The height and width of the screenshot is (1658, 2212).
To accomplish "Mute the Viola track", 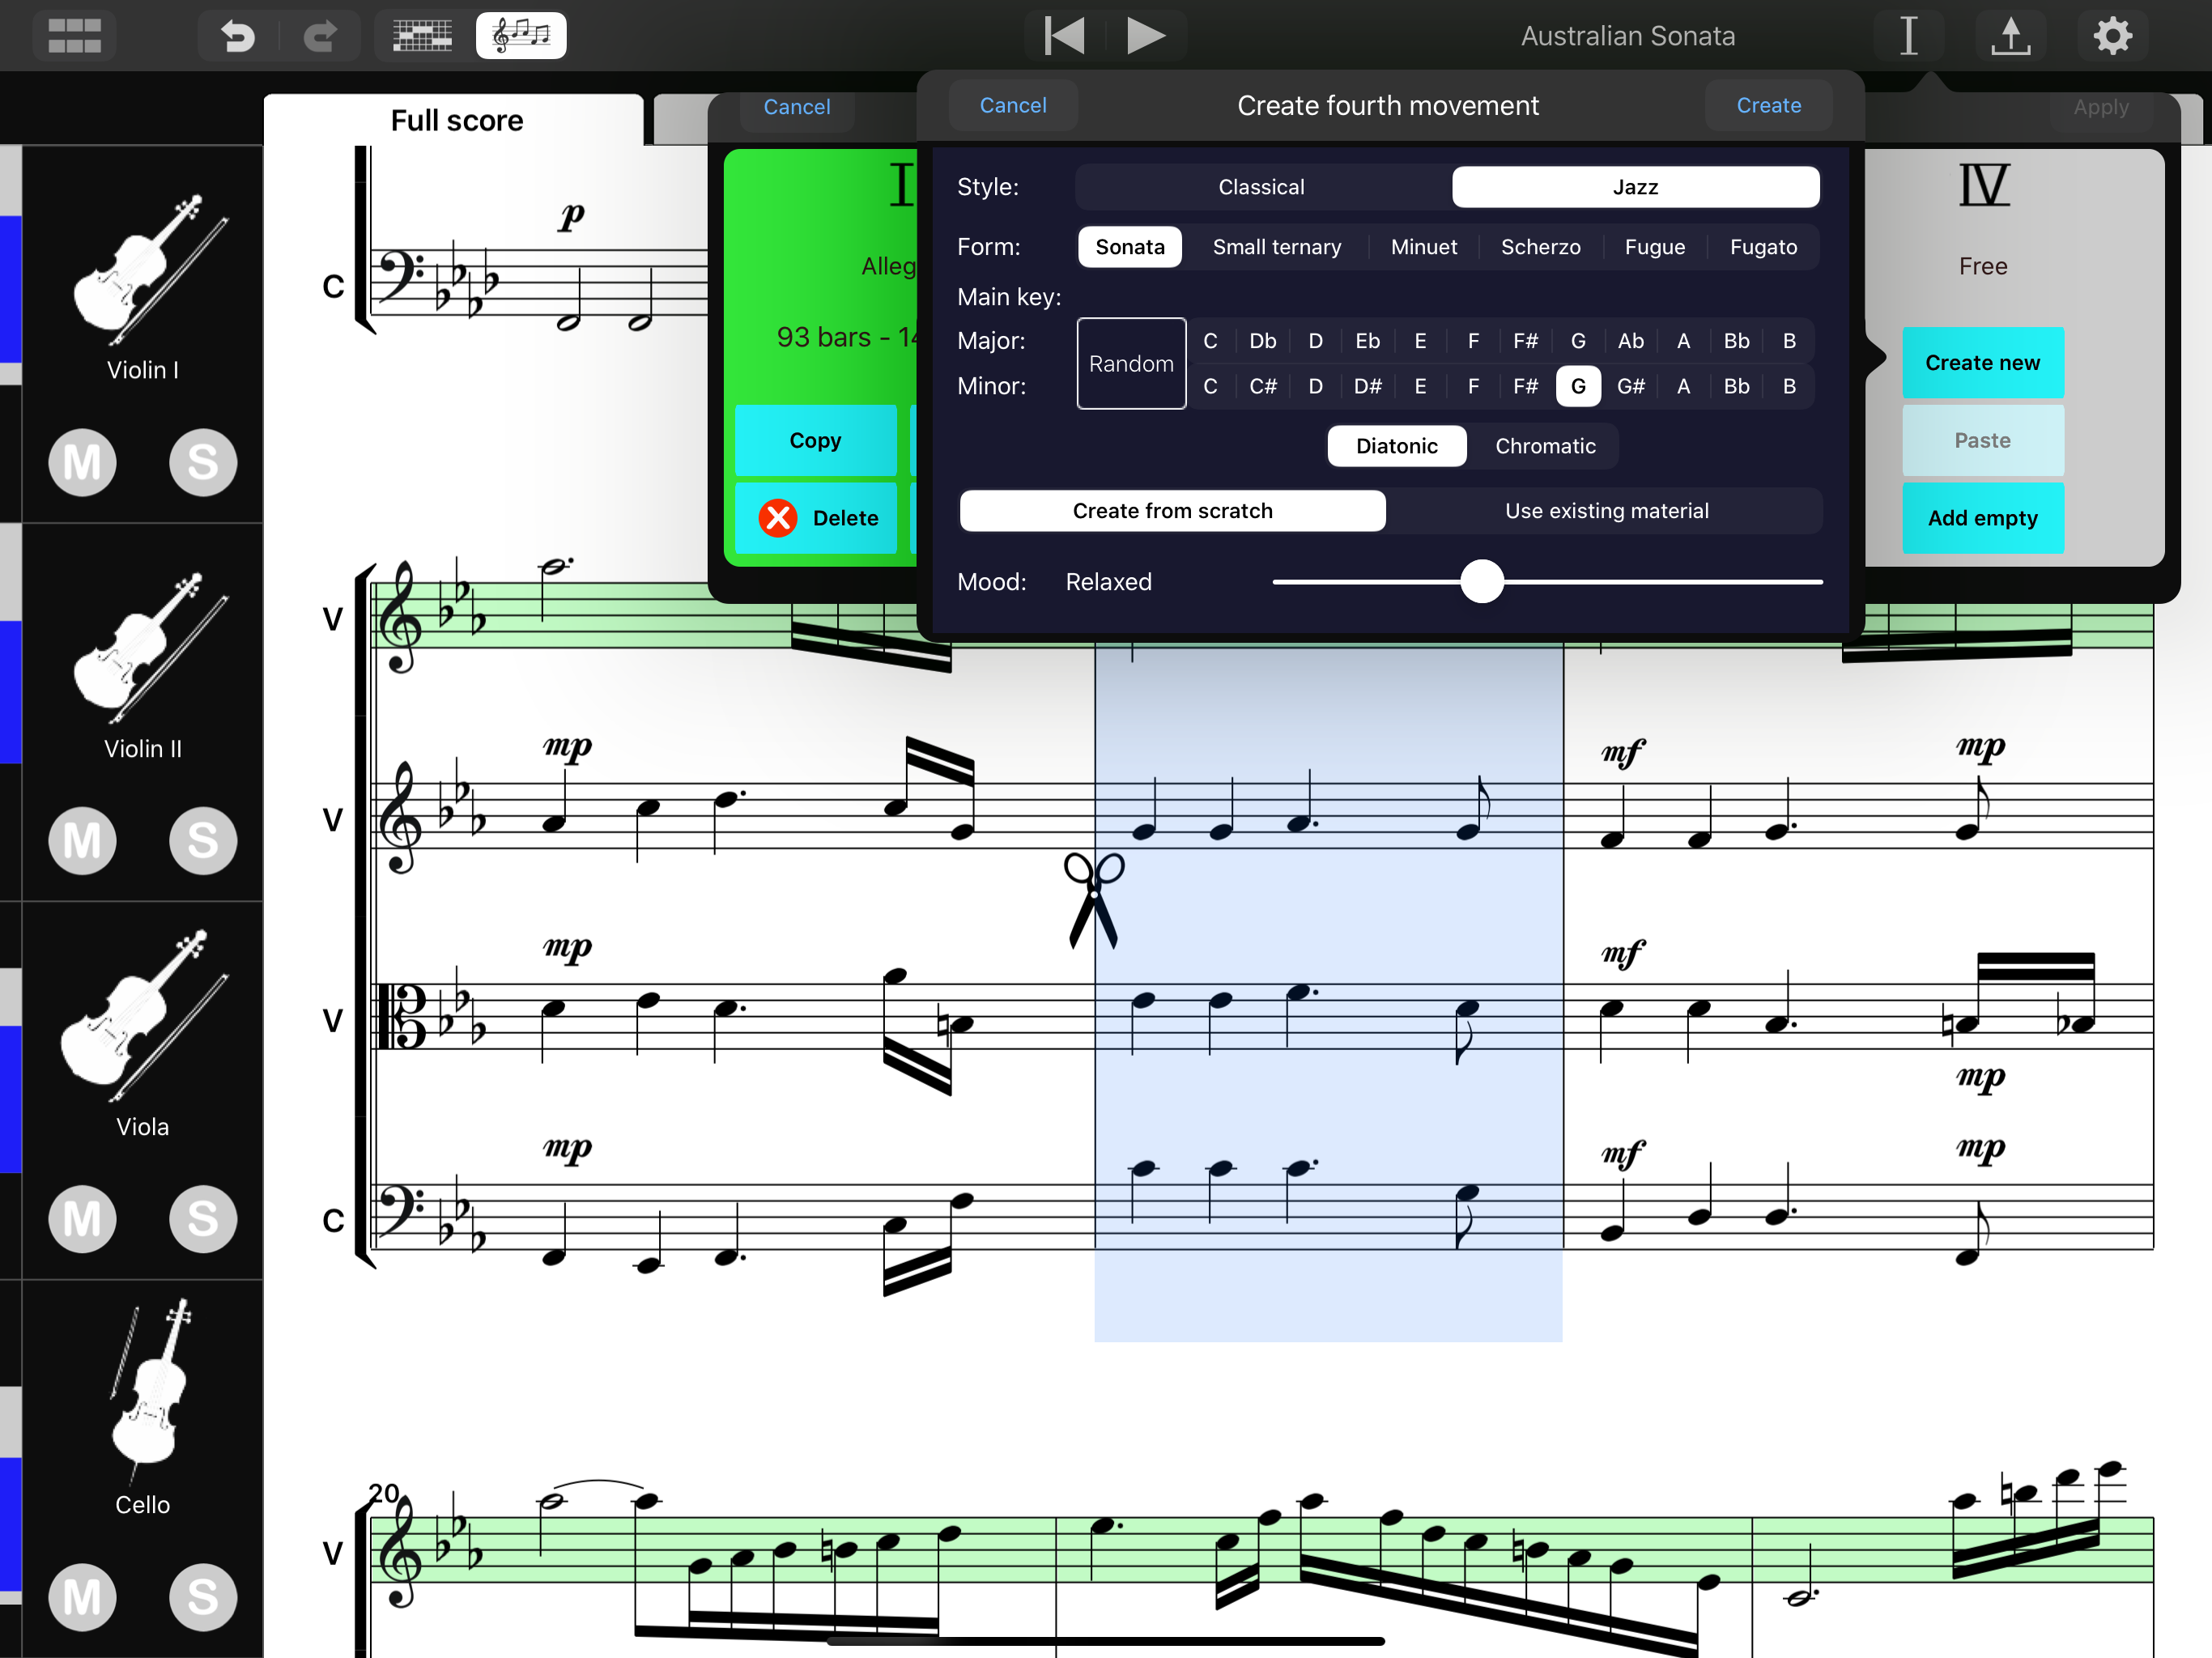I will [82, 1219].
